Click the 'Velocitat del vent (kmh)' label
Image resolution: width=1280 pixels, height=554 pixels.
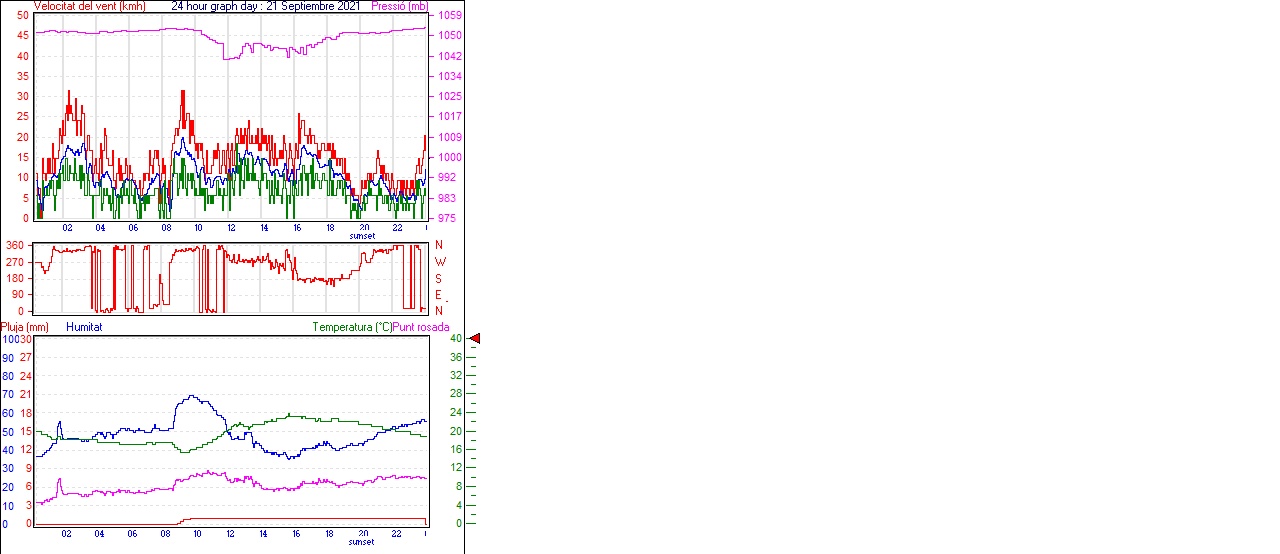point(89,6)
